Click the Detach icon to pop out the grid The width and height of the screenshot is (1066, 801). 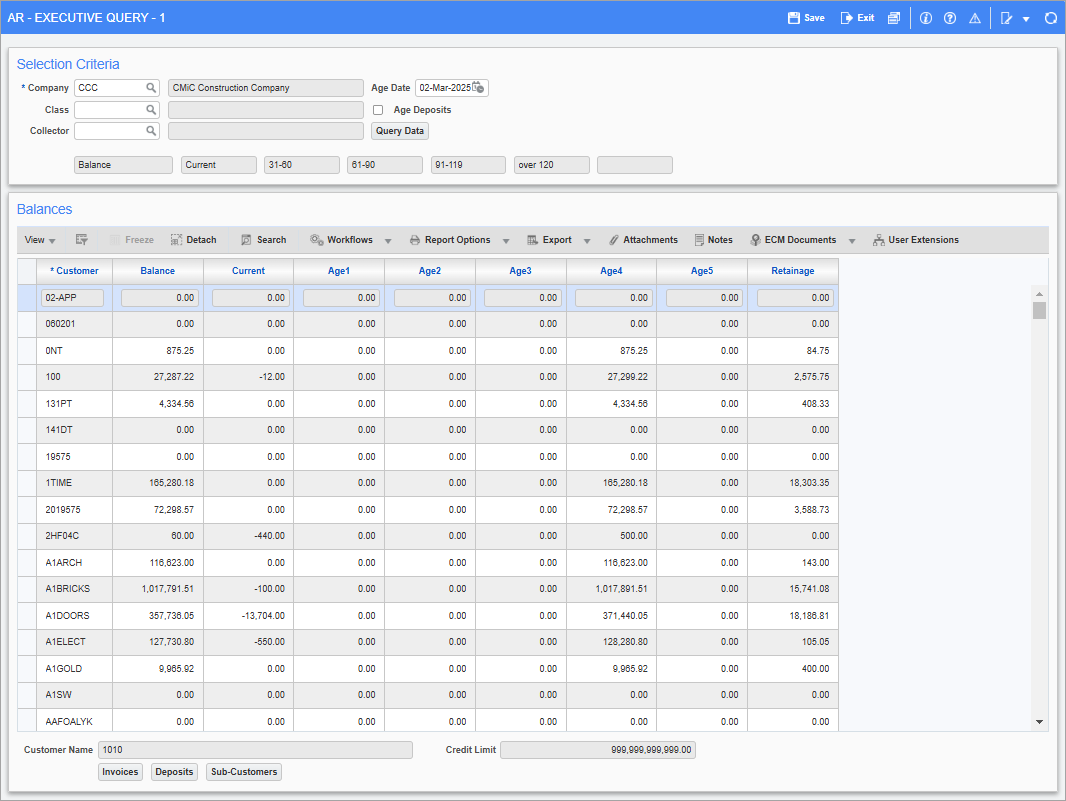point(193,239)
